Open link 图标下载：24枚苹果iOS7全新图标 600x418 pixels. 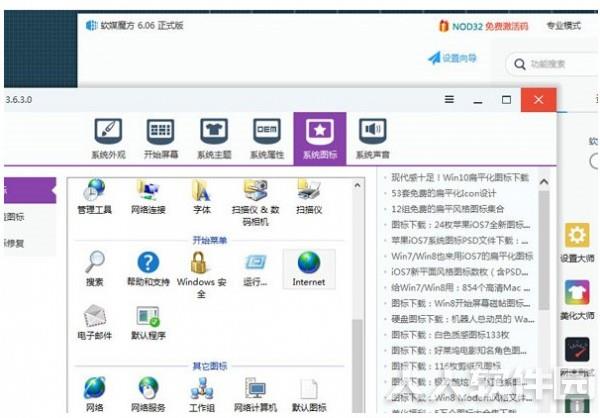click(x=460, y=225)
